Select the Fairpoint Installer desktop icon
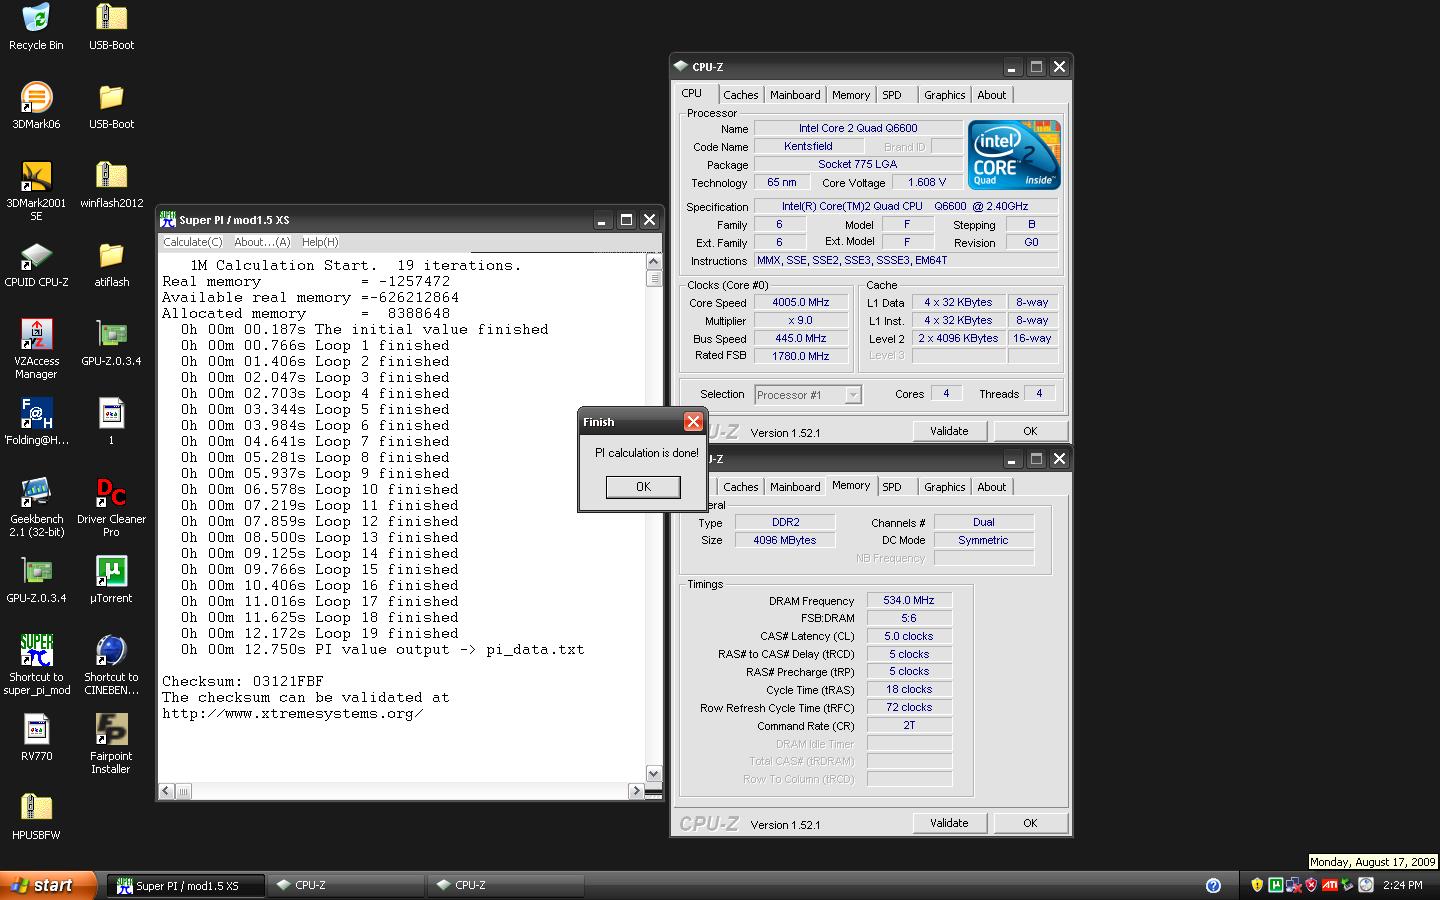 111,743
